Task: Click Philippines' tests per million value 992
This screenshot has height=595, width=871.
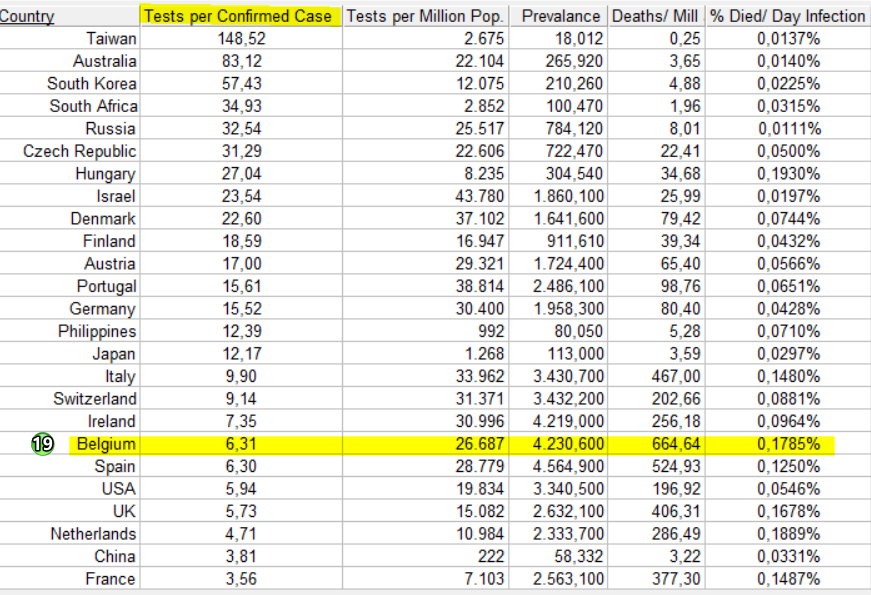Action: [x=491, y=331]
